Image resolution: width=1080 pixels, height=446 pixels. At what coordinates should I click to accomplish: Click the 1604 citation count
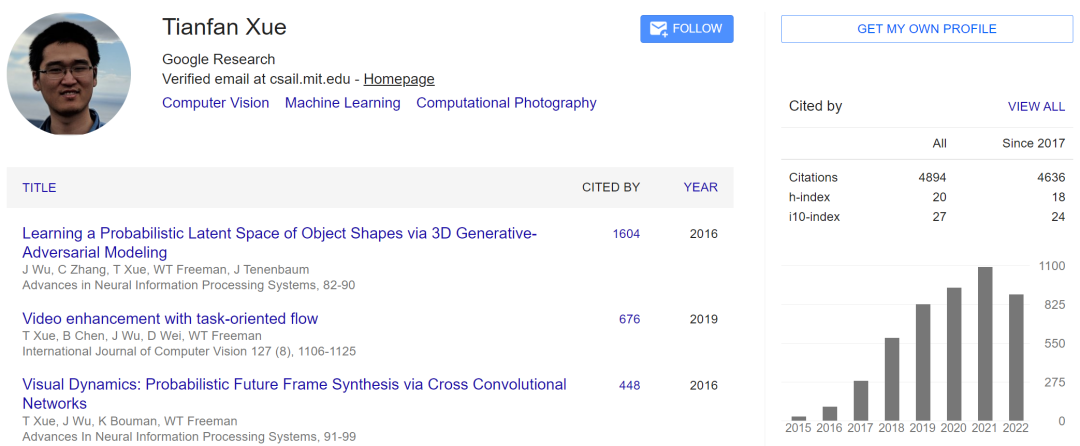pyautogui.click(x=626, y=234)
